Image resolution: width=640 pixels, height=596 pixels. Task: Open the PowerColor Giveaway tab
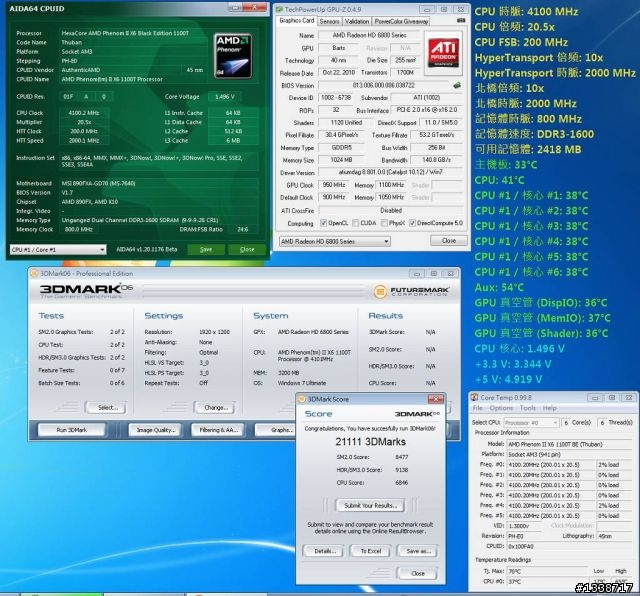pos(401,21)
